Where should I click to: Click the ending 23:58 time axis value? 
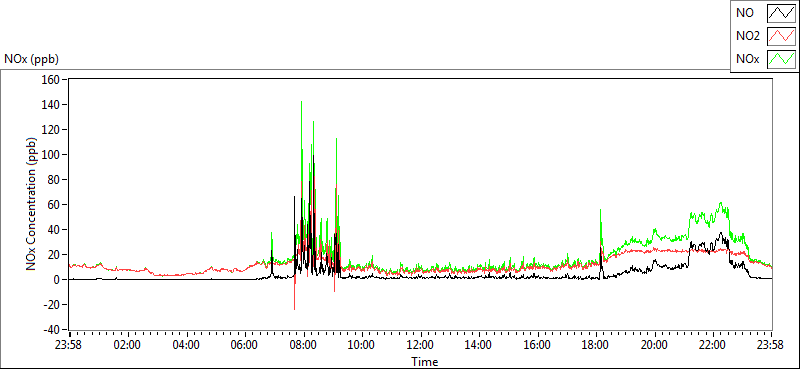tap(771, 344)
